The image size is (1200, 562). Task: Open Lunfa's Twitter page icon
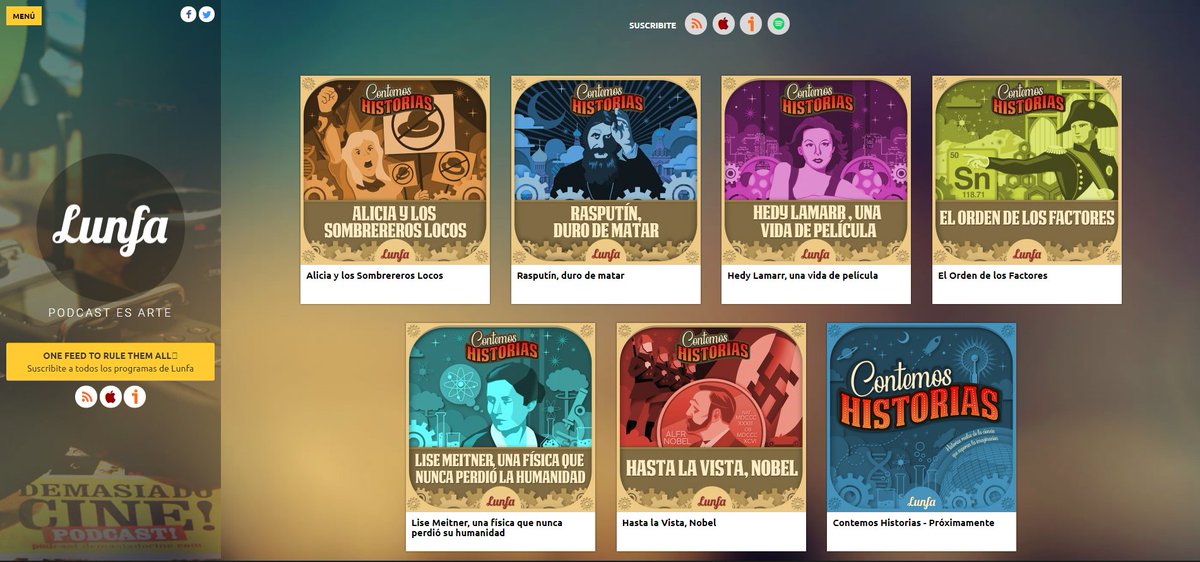(x=207, y=14)
